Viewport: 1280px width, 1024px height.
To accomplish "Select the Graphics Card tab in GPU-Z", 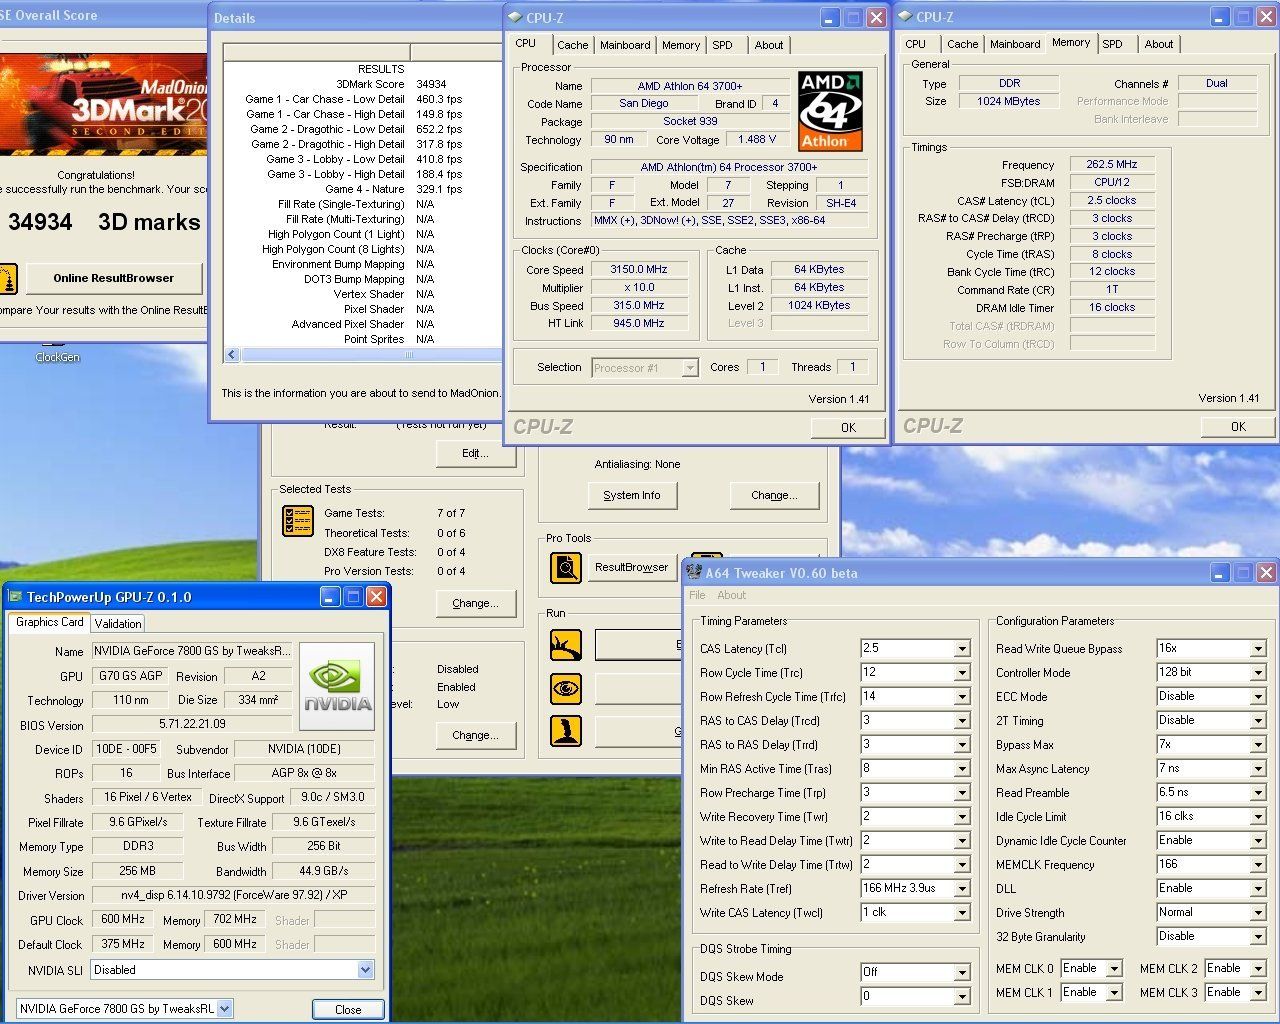I will point(50,622).
